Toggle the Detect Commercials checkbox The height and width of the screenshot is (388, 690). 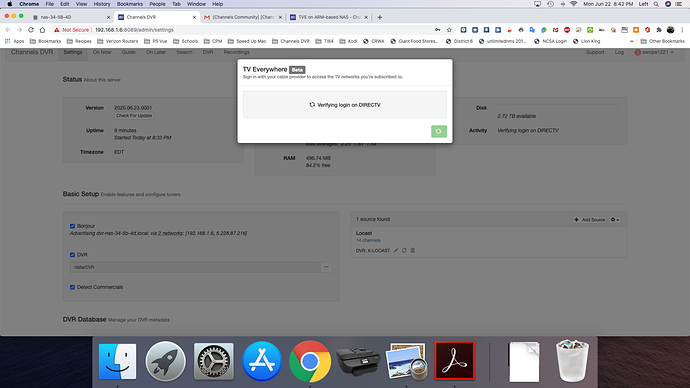(x=72, y=287)
